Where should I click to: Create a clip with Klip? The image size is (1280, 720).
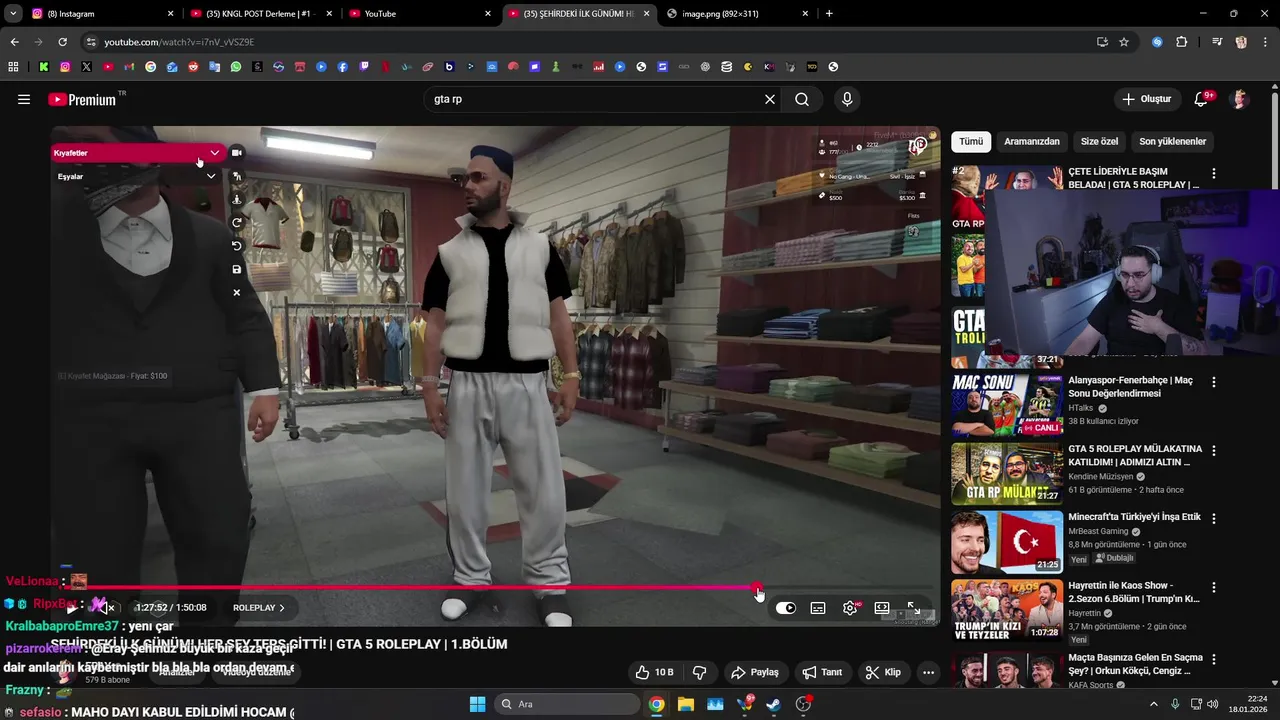coord(884,672)
